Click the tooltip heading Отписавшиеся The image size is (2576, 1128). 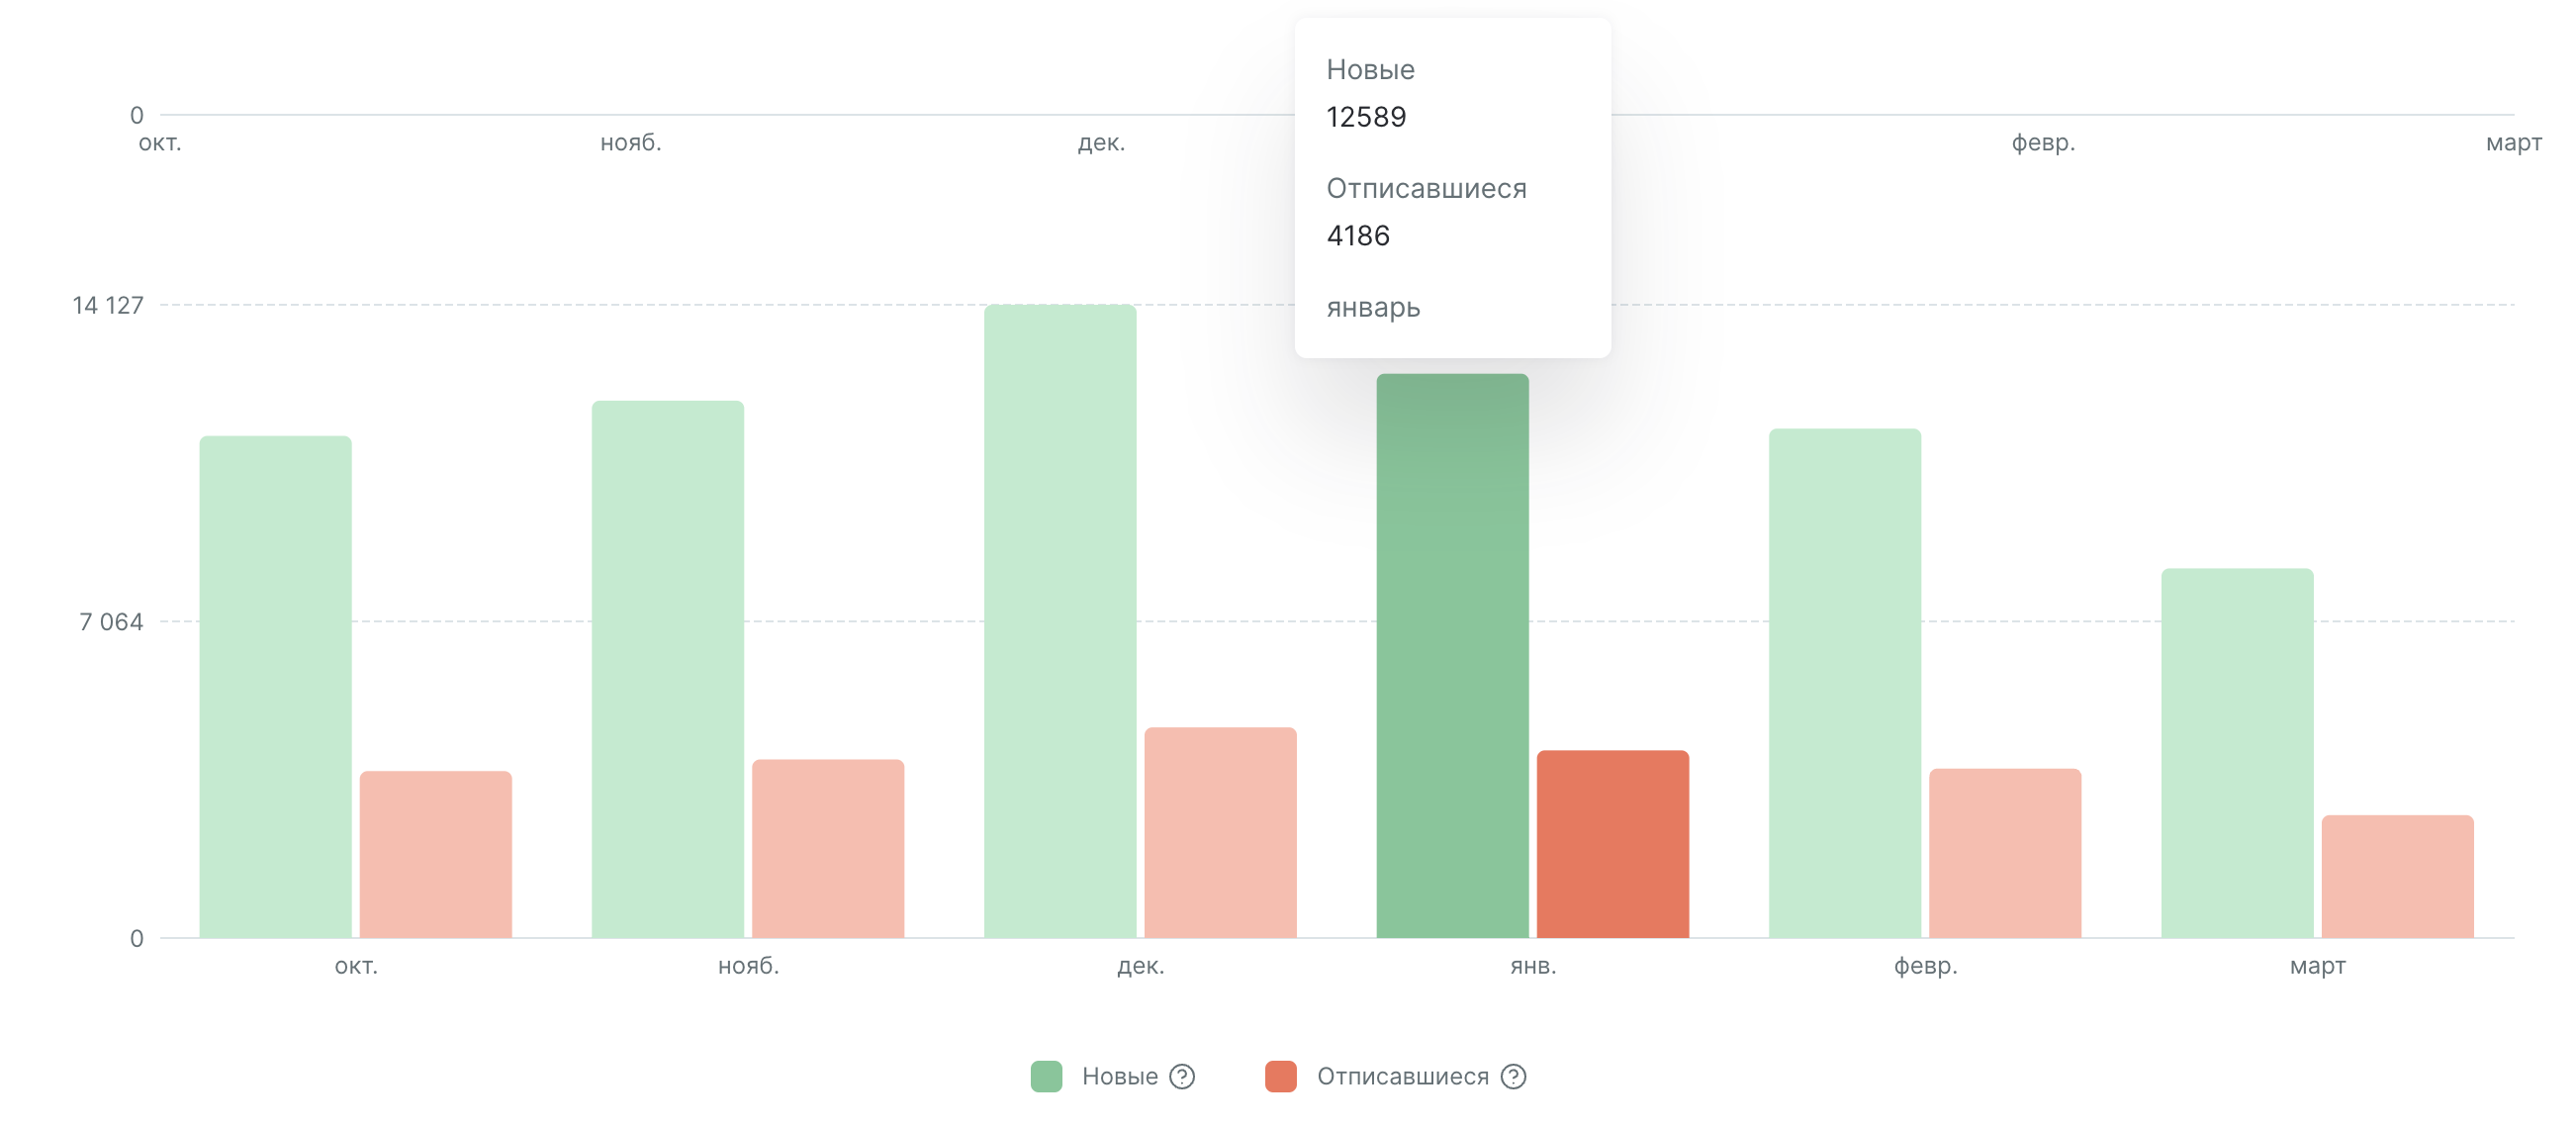point(1426,188)
